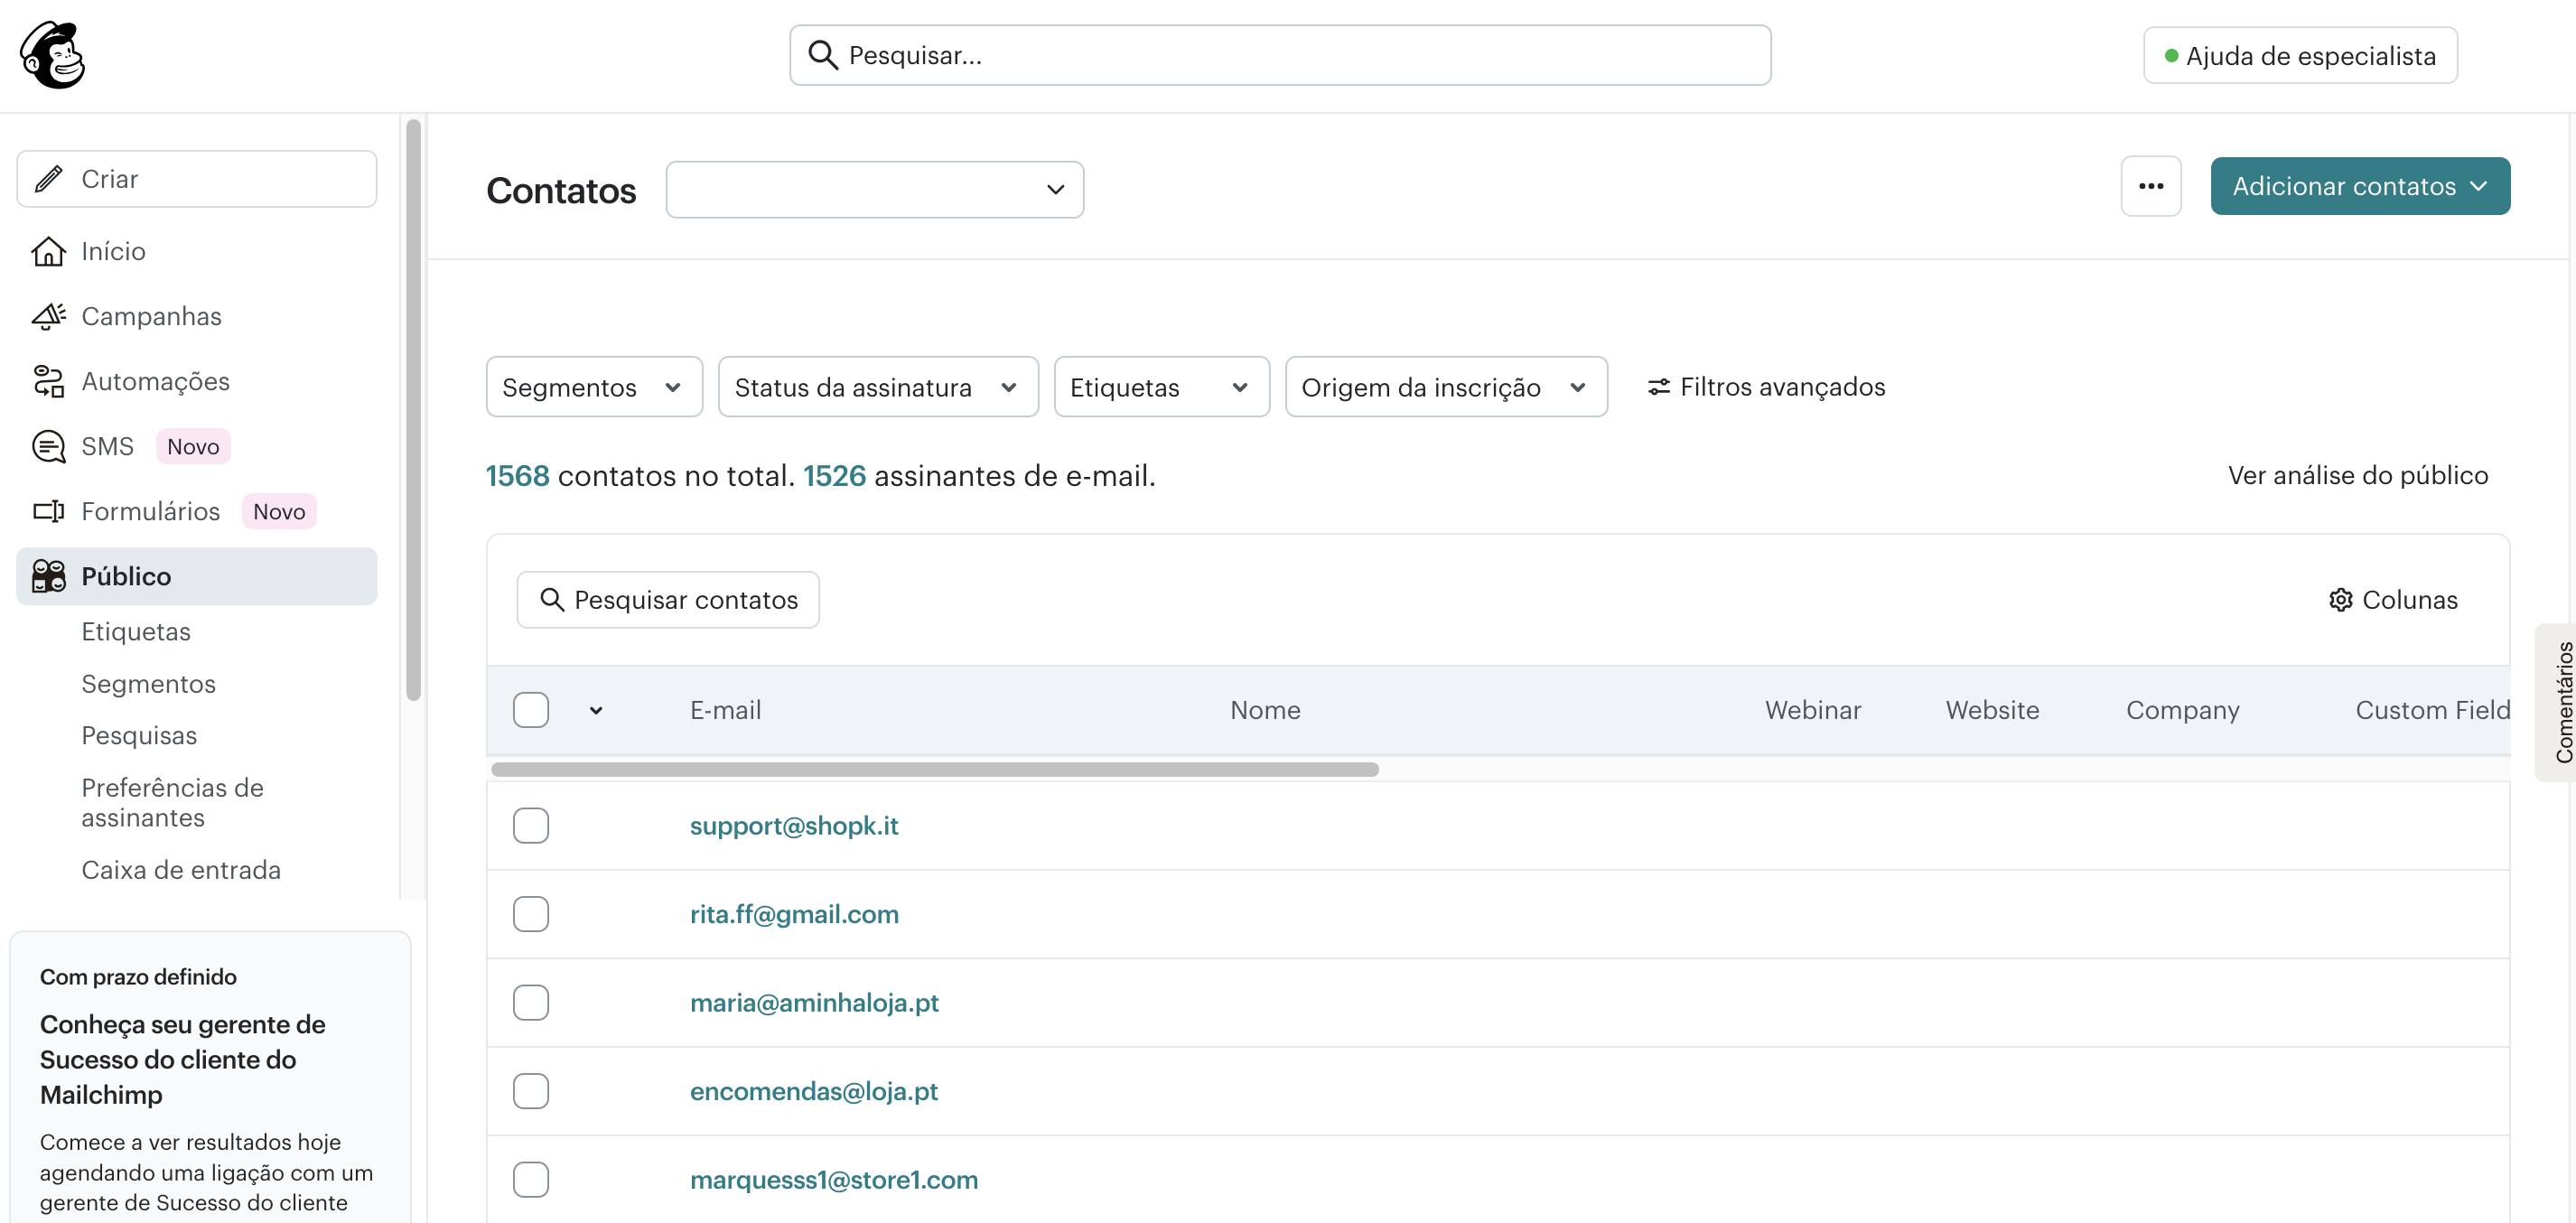The width and height of the screenshot is (2576, 1223).
Task: Click Ver análise do público link
Action: coord(2357,475)
